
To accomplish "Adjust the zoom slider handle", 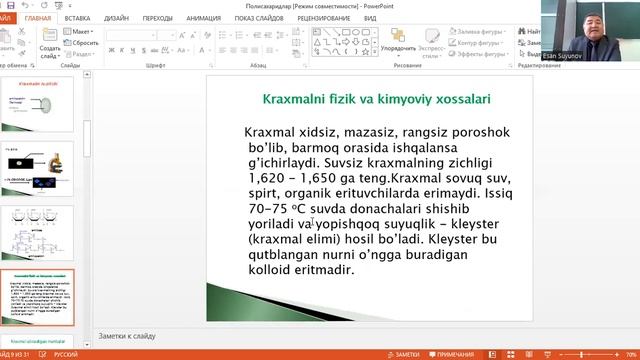I will 581,354.
